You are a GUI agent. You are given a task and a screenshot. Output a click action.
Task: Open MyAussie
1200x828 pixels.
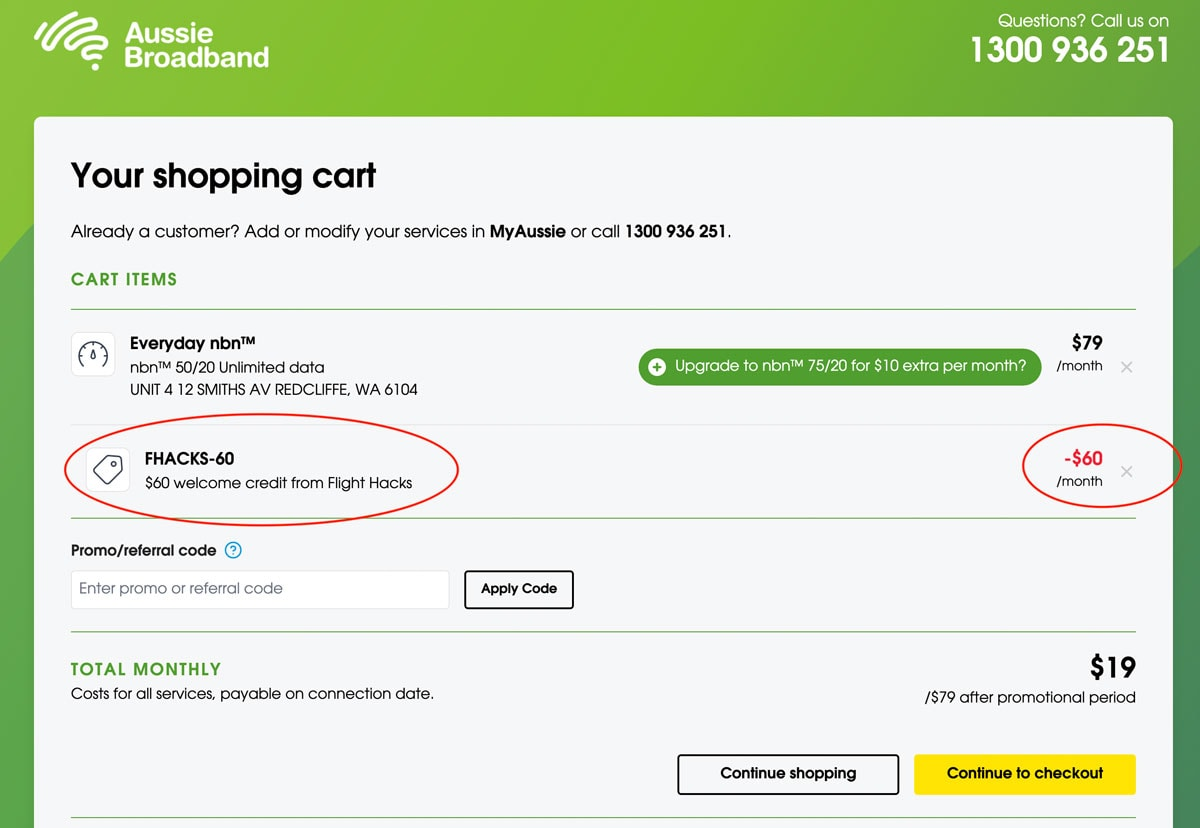[x=528, y=231]
